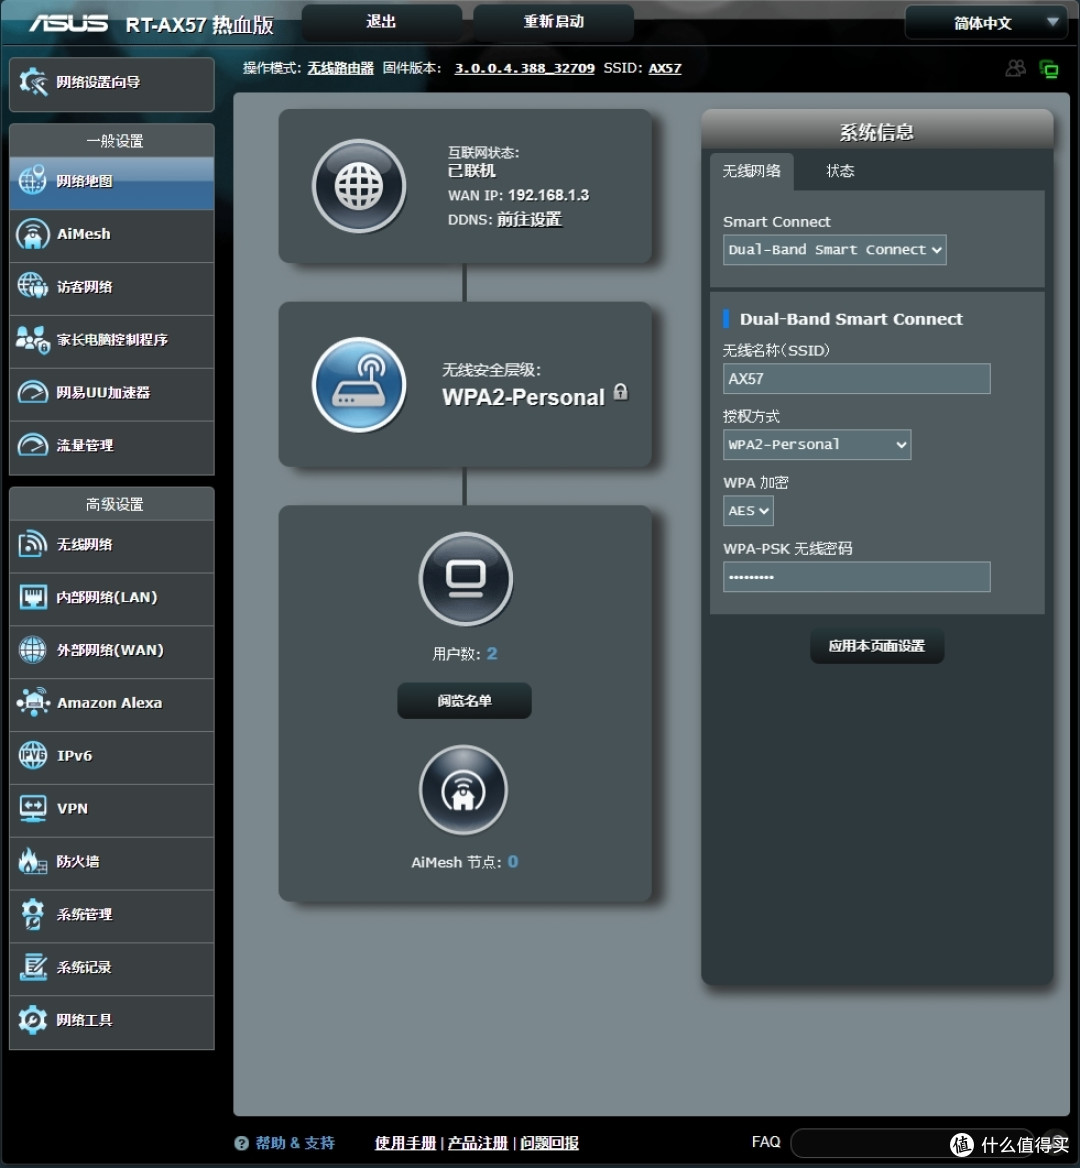Click the users icon at top right

(1015, 69)
